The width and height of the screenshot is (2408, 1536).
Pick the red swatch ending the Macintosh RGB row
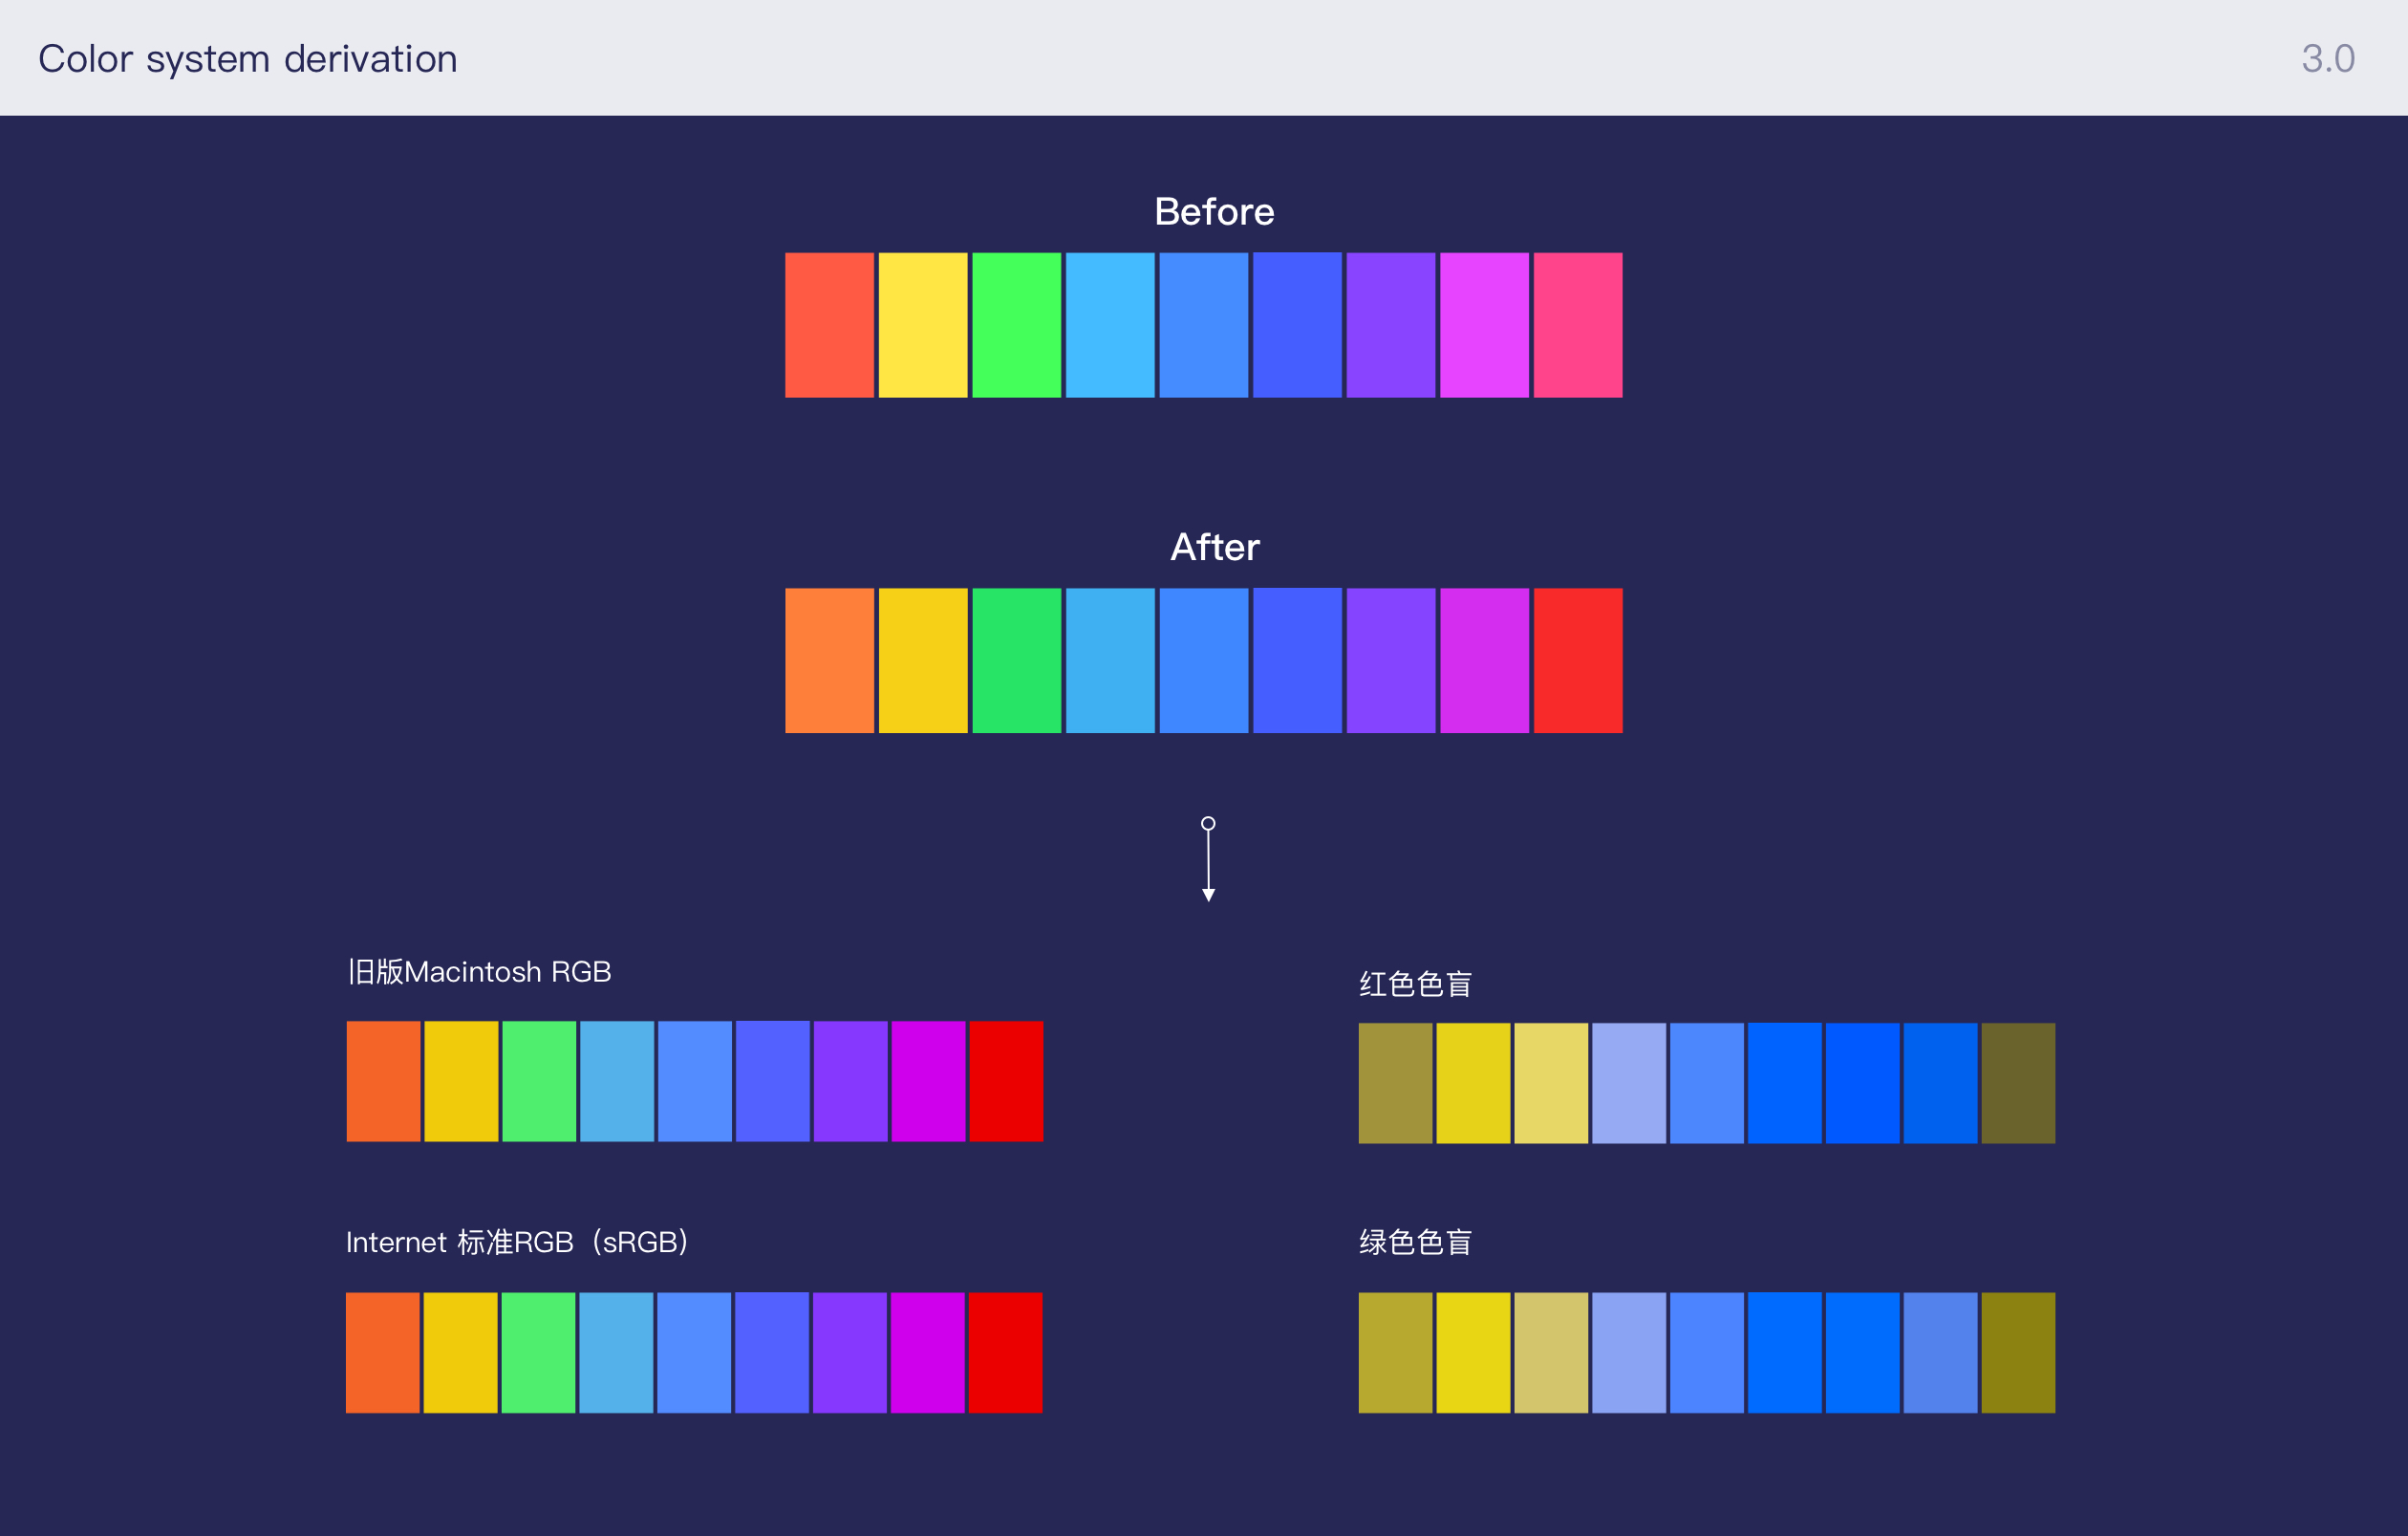tap(1006, 1081)
